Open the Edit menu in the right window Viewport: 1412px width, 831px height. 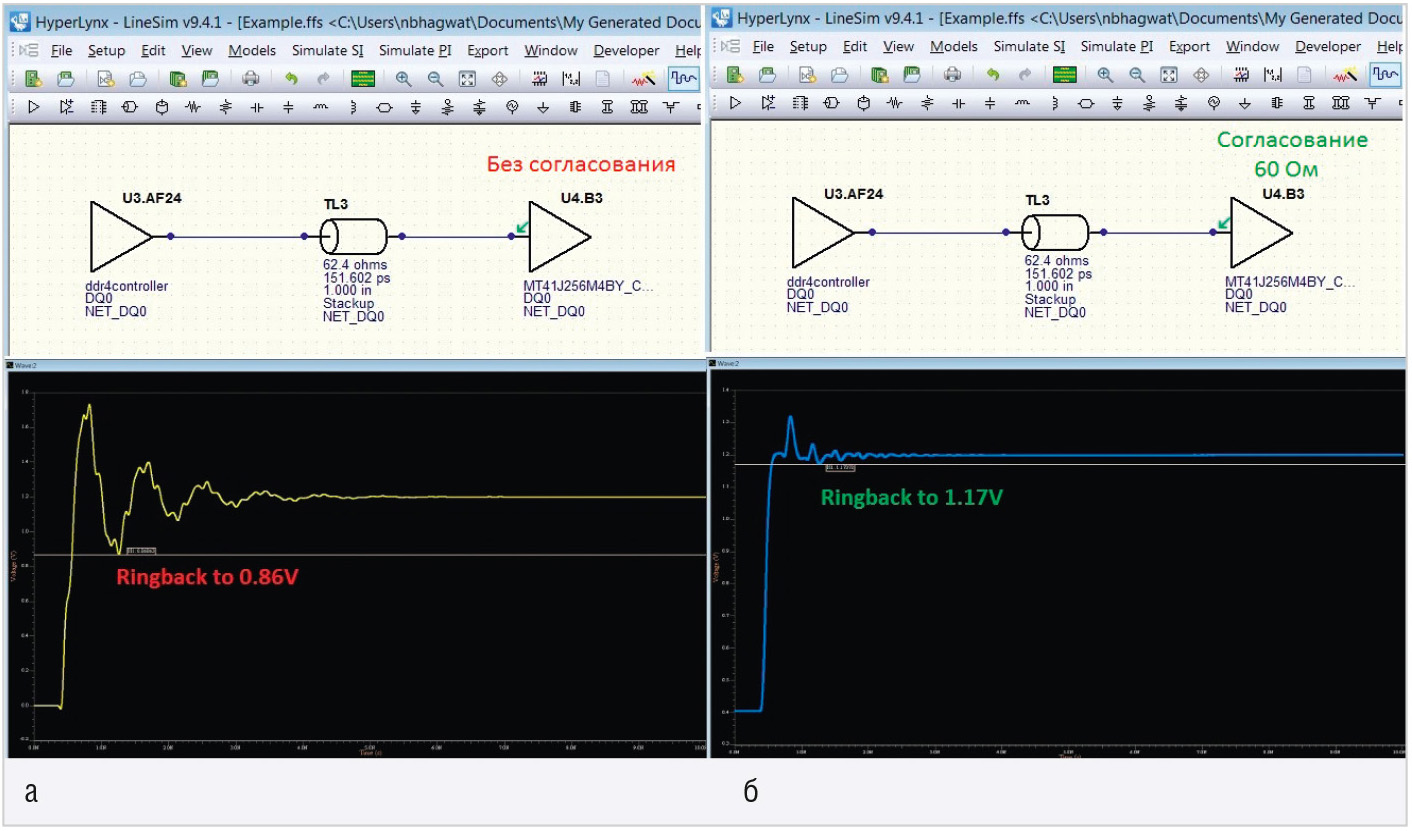pyautogui.click(x=855, y=46)
